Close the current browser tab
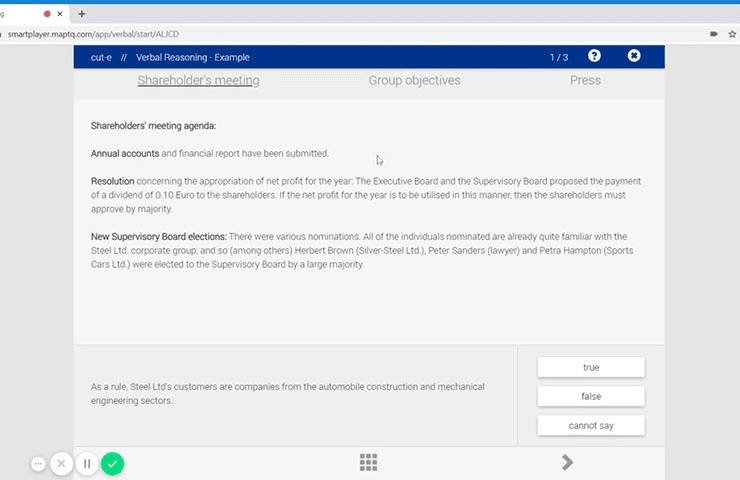The image size is (740, 480). 61,13
